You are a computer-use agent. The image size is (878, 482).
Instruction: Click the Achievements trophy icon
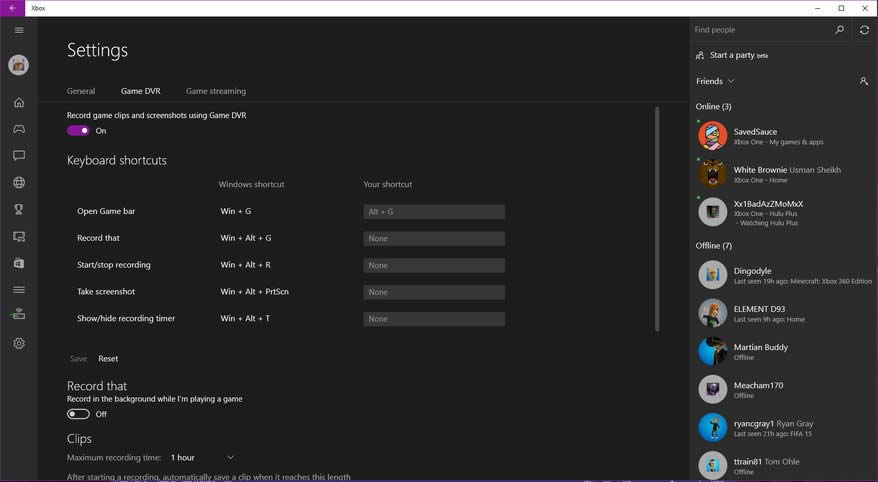pyautogui.click(x=18, y=210)
